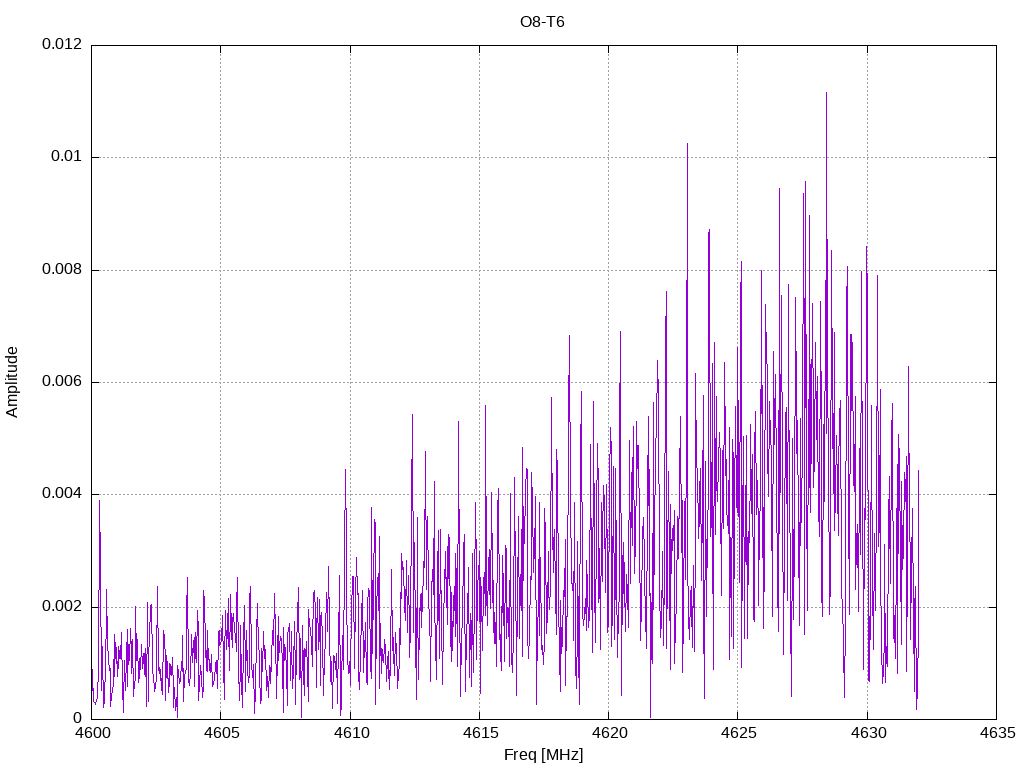The image size is (1024, 768).
Task: Click the 0 y-axis tick label
Action: (78, 718)
